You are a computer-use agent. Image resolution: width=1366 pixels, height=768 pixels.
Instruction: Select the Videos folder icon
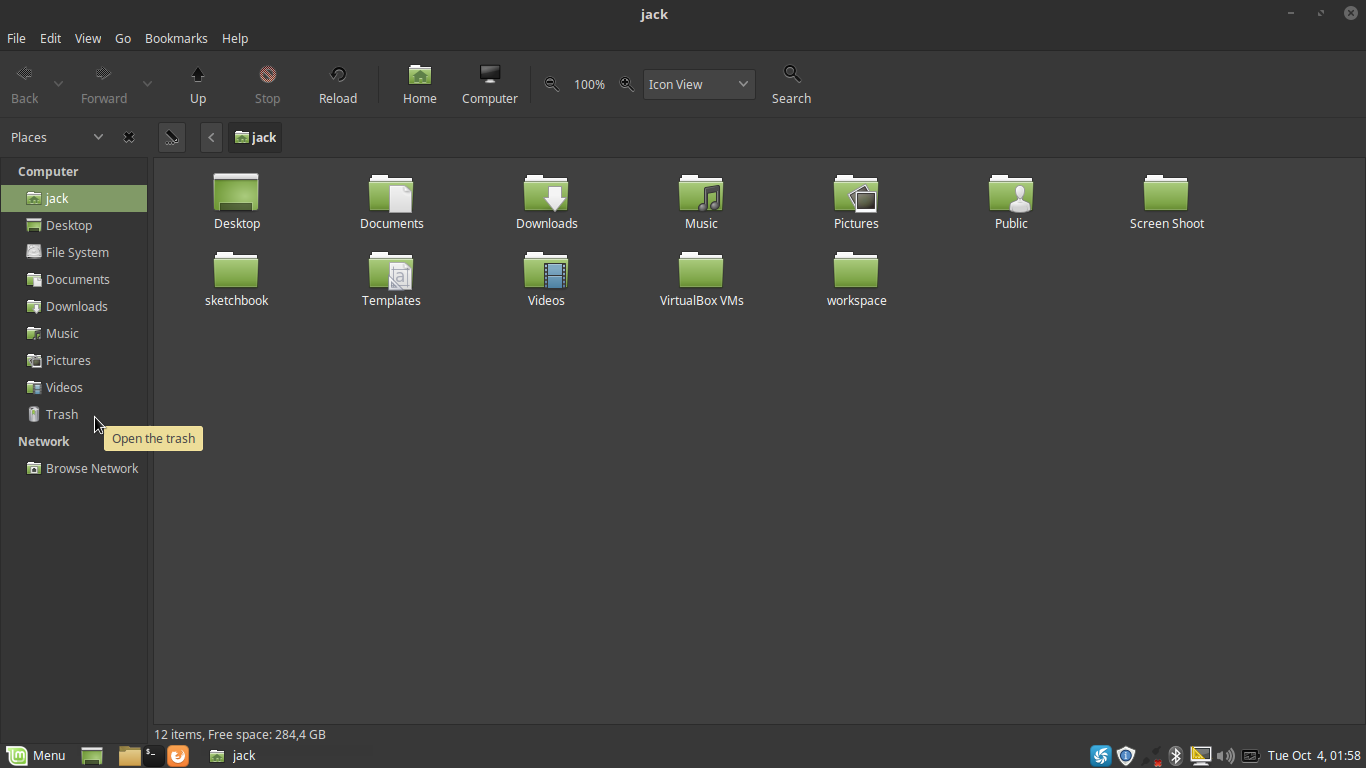pos(546,279)
